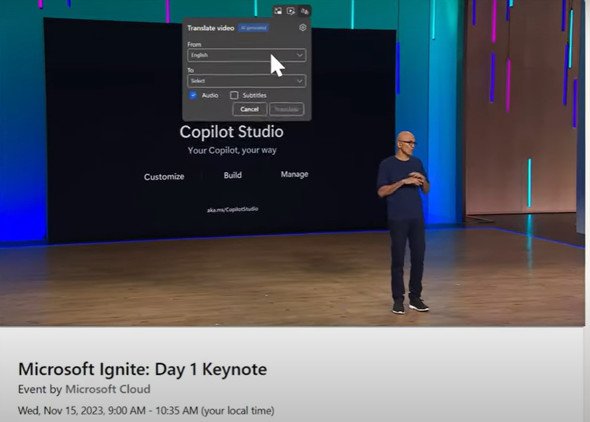
Task: Toggle the translate video overlay icon
Action: tap(304, 11)
